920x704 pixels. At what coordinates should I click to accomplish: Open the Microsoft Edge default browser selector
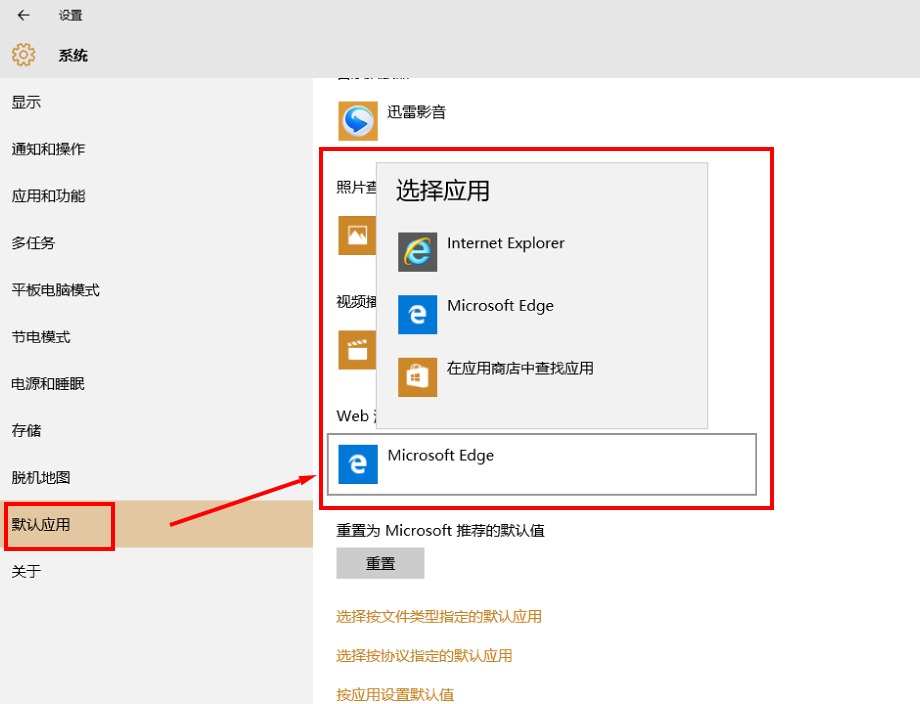pos(542,464)
